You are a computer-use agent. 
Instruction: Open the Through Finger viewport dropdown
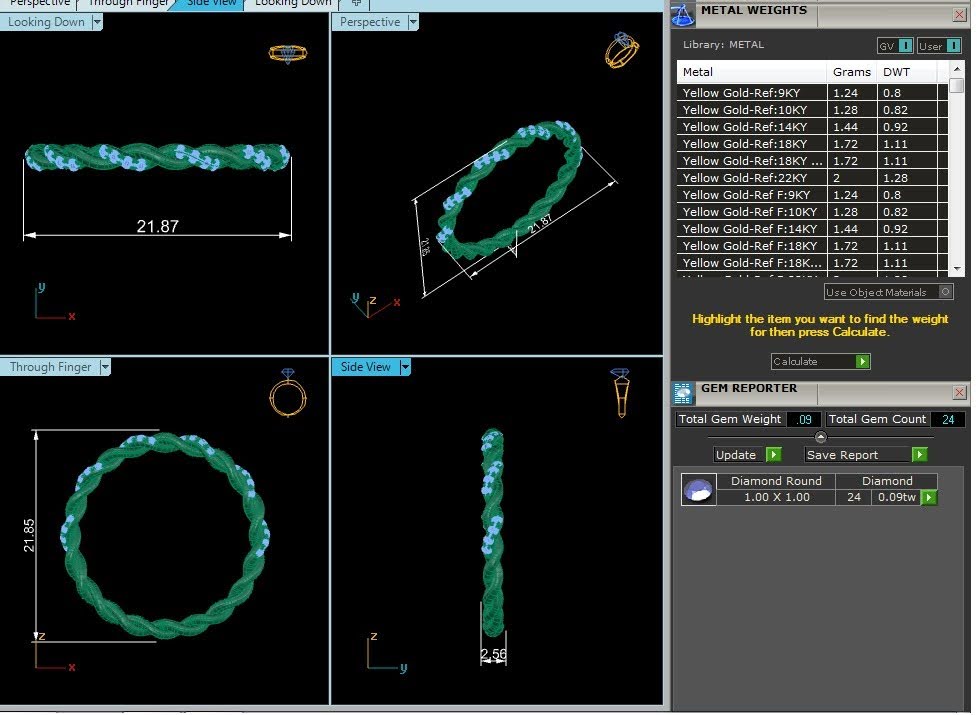coord(105,367)
